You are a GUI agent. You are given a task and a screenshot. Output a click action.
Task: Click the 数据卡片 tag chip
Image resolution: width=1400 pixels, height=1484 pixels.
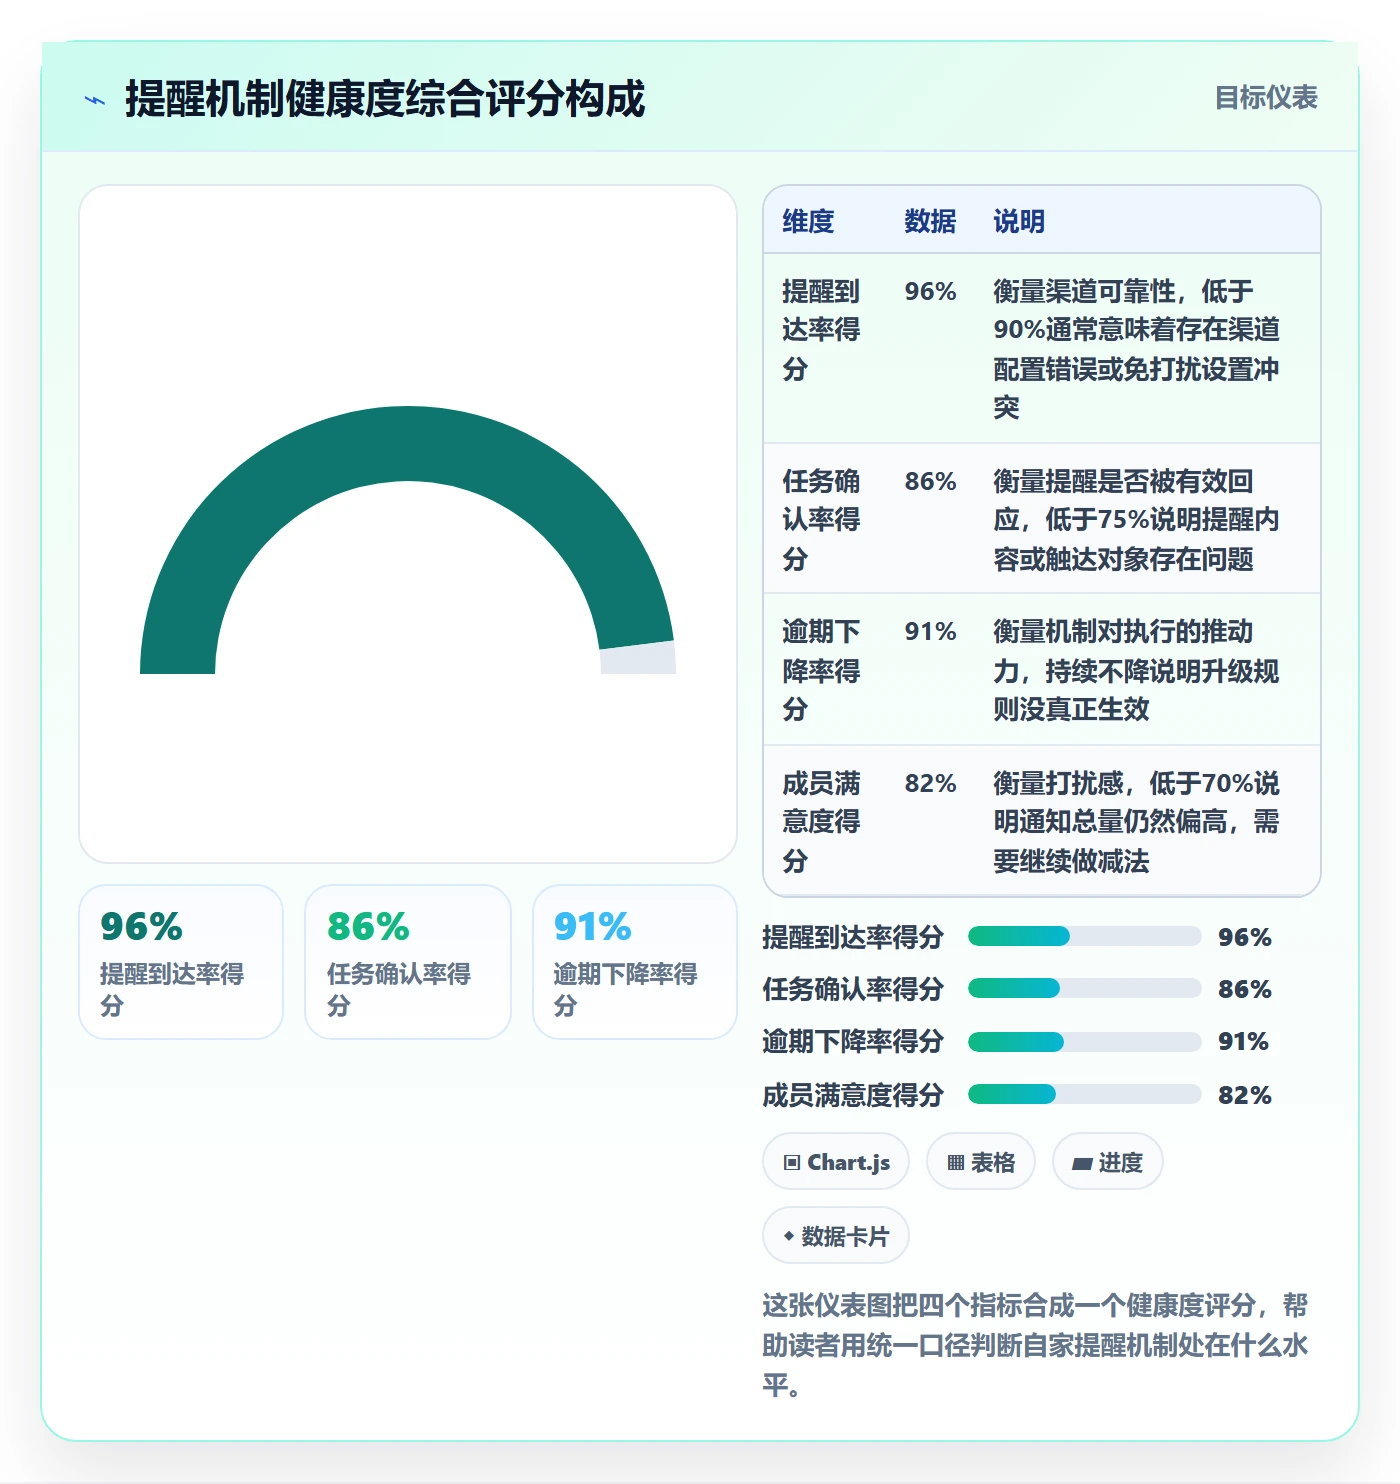836,1236
